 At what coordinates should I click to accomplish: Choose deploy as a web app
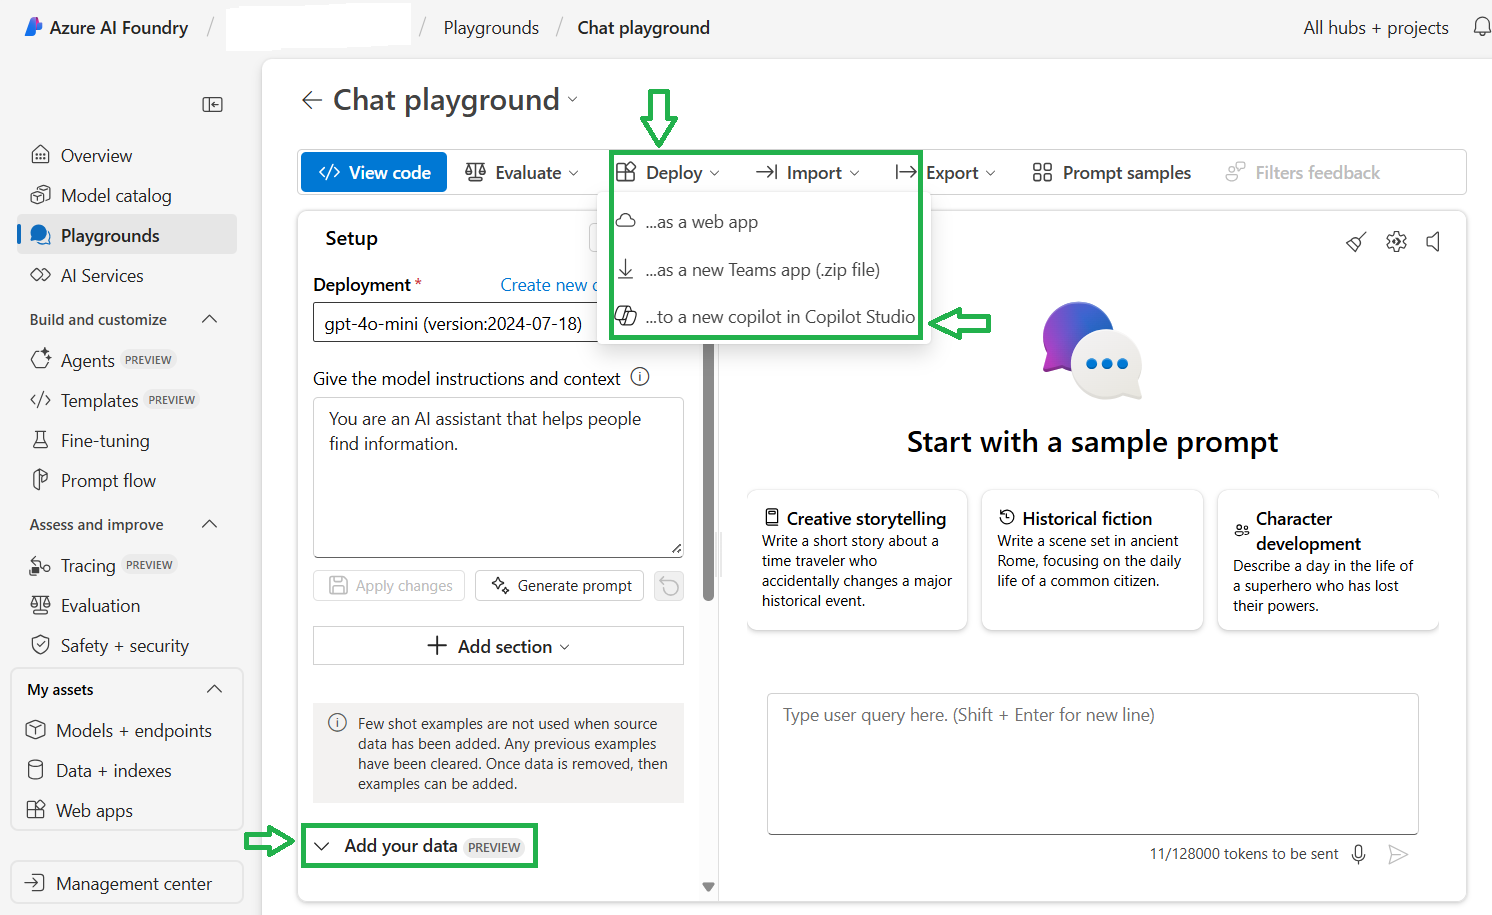[766, 222]
